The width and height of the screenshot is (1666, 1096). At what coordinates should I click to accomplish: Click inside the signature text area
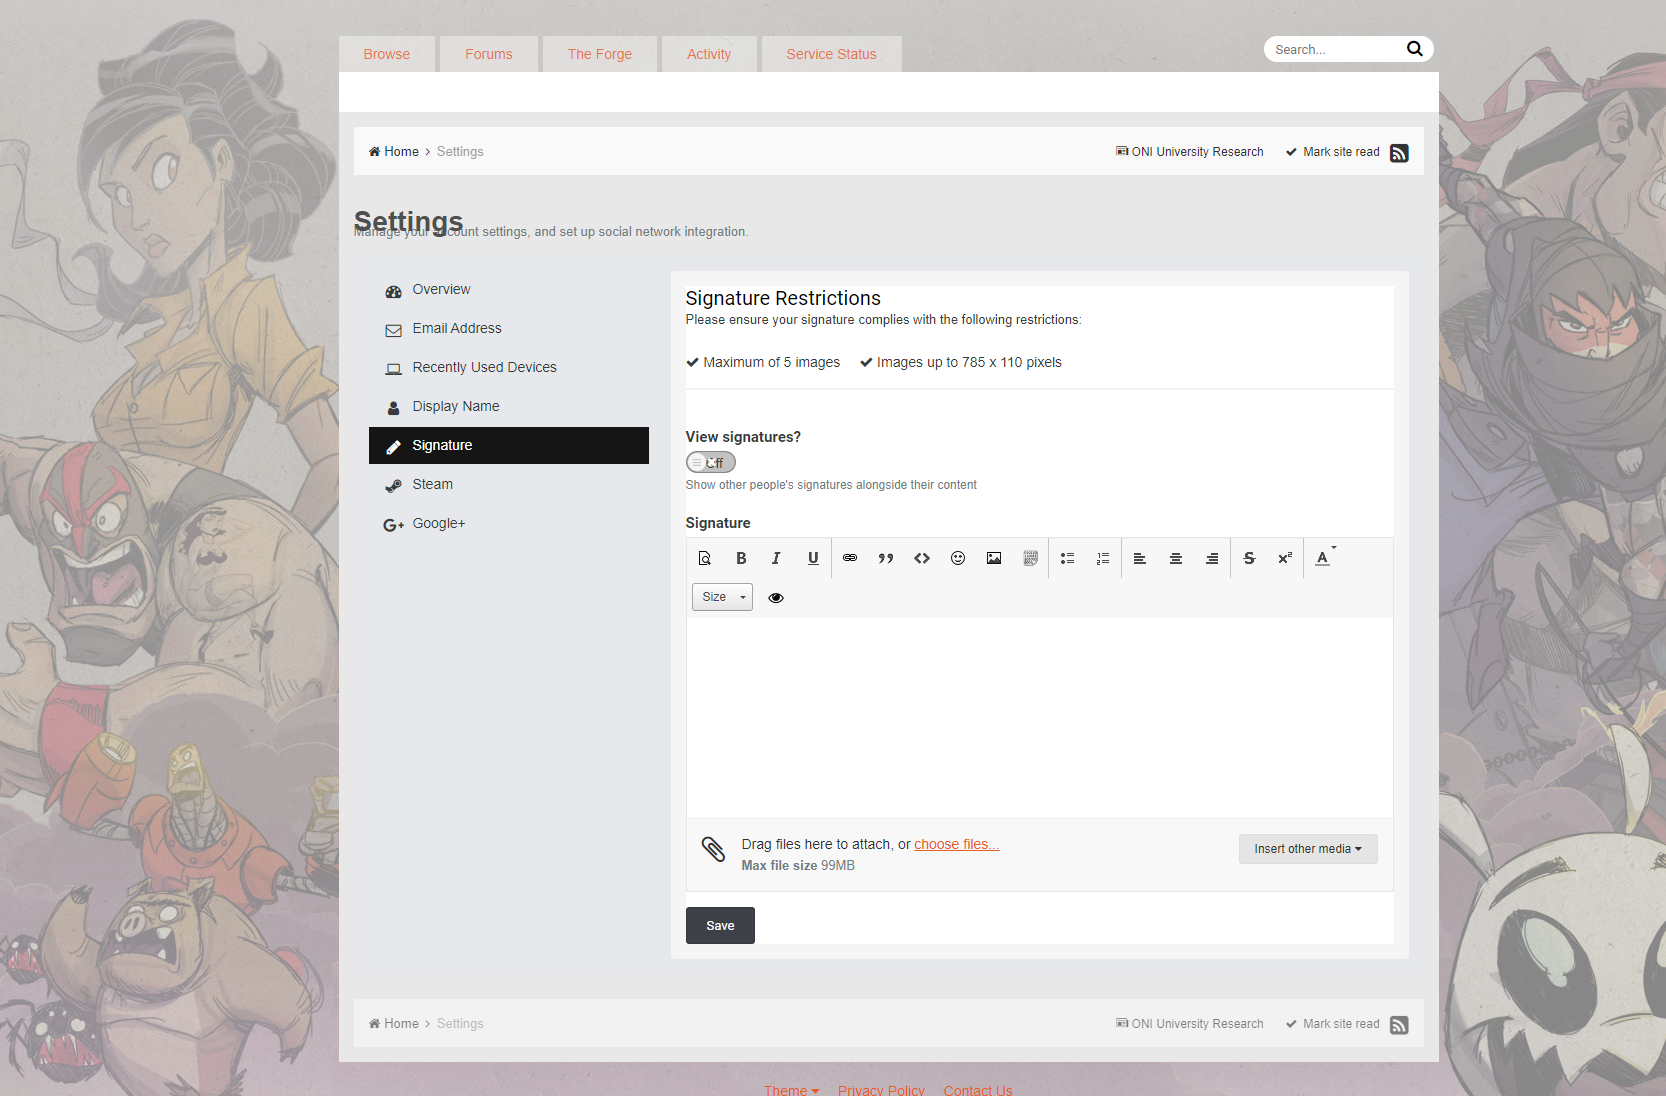click(x=1039, y=718)
